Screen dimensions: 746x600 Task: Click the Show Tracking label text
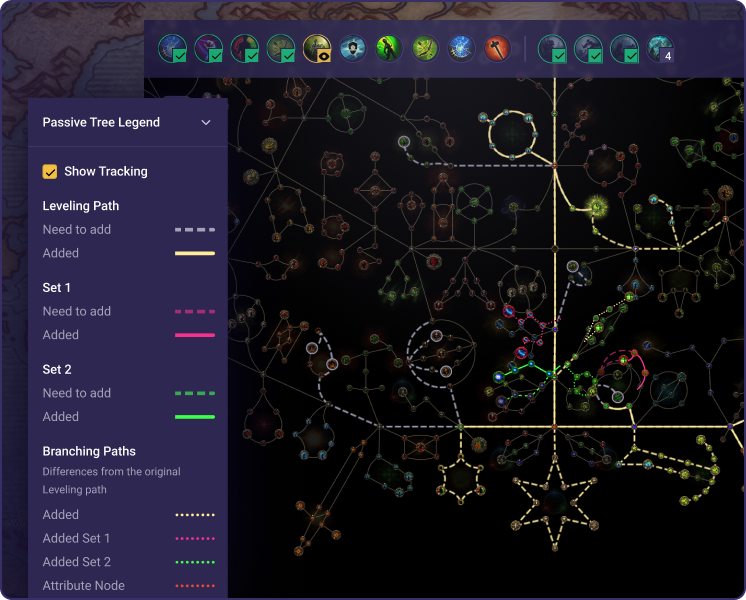pyautogui.click(x=105, y=172)
